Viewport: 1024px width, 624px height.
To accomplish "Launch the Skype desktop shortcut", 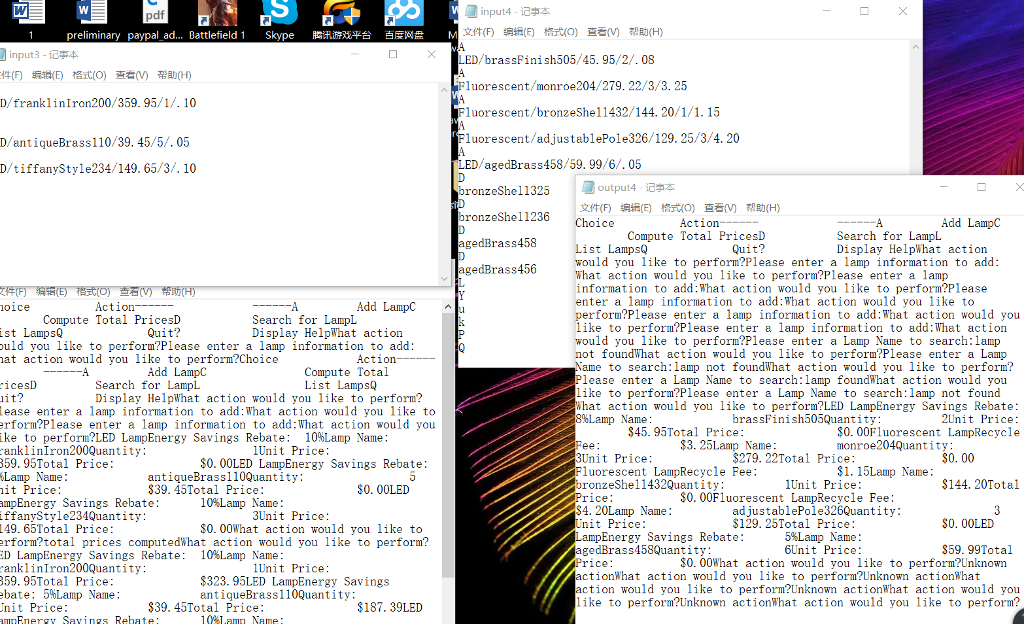I will click(x=280, y=20).
